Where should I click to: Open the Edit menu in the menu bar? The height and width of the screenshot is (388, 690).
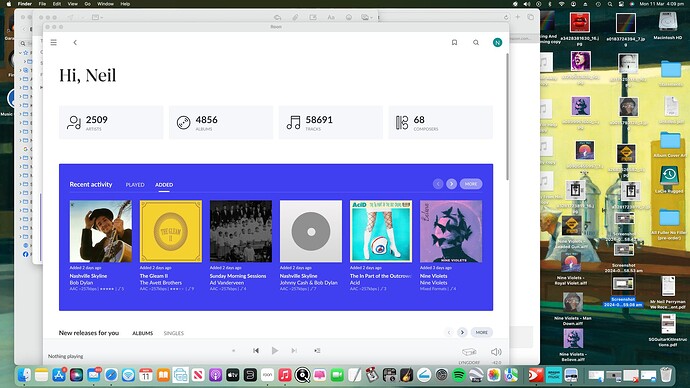[57, 4]
